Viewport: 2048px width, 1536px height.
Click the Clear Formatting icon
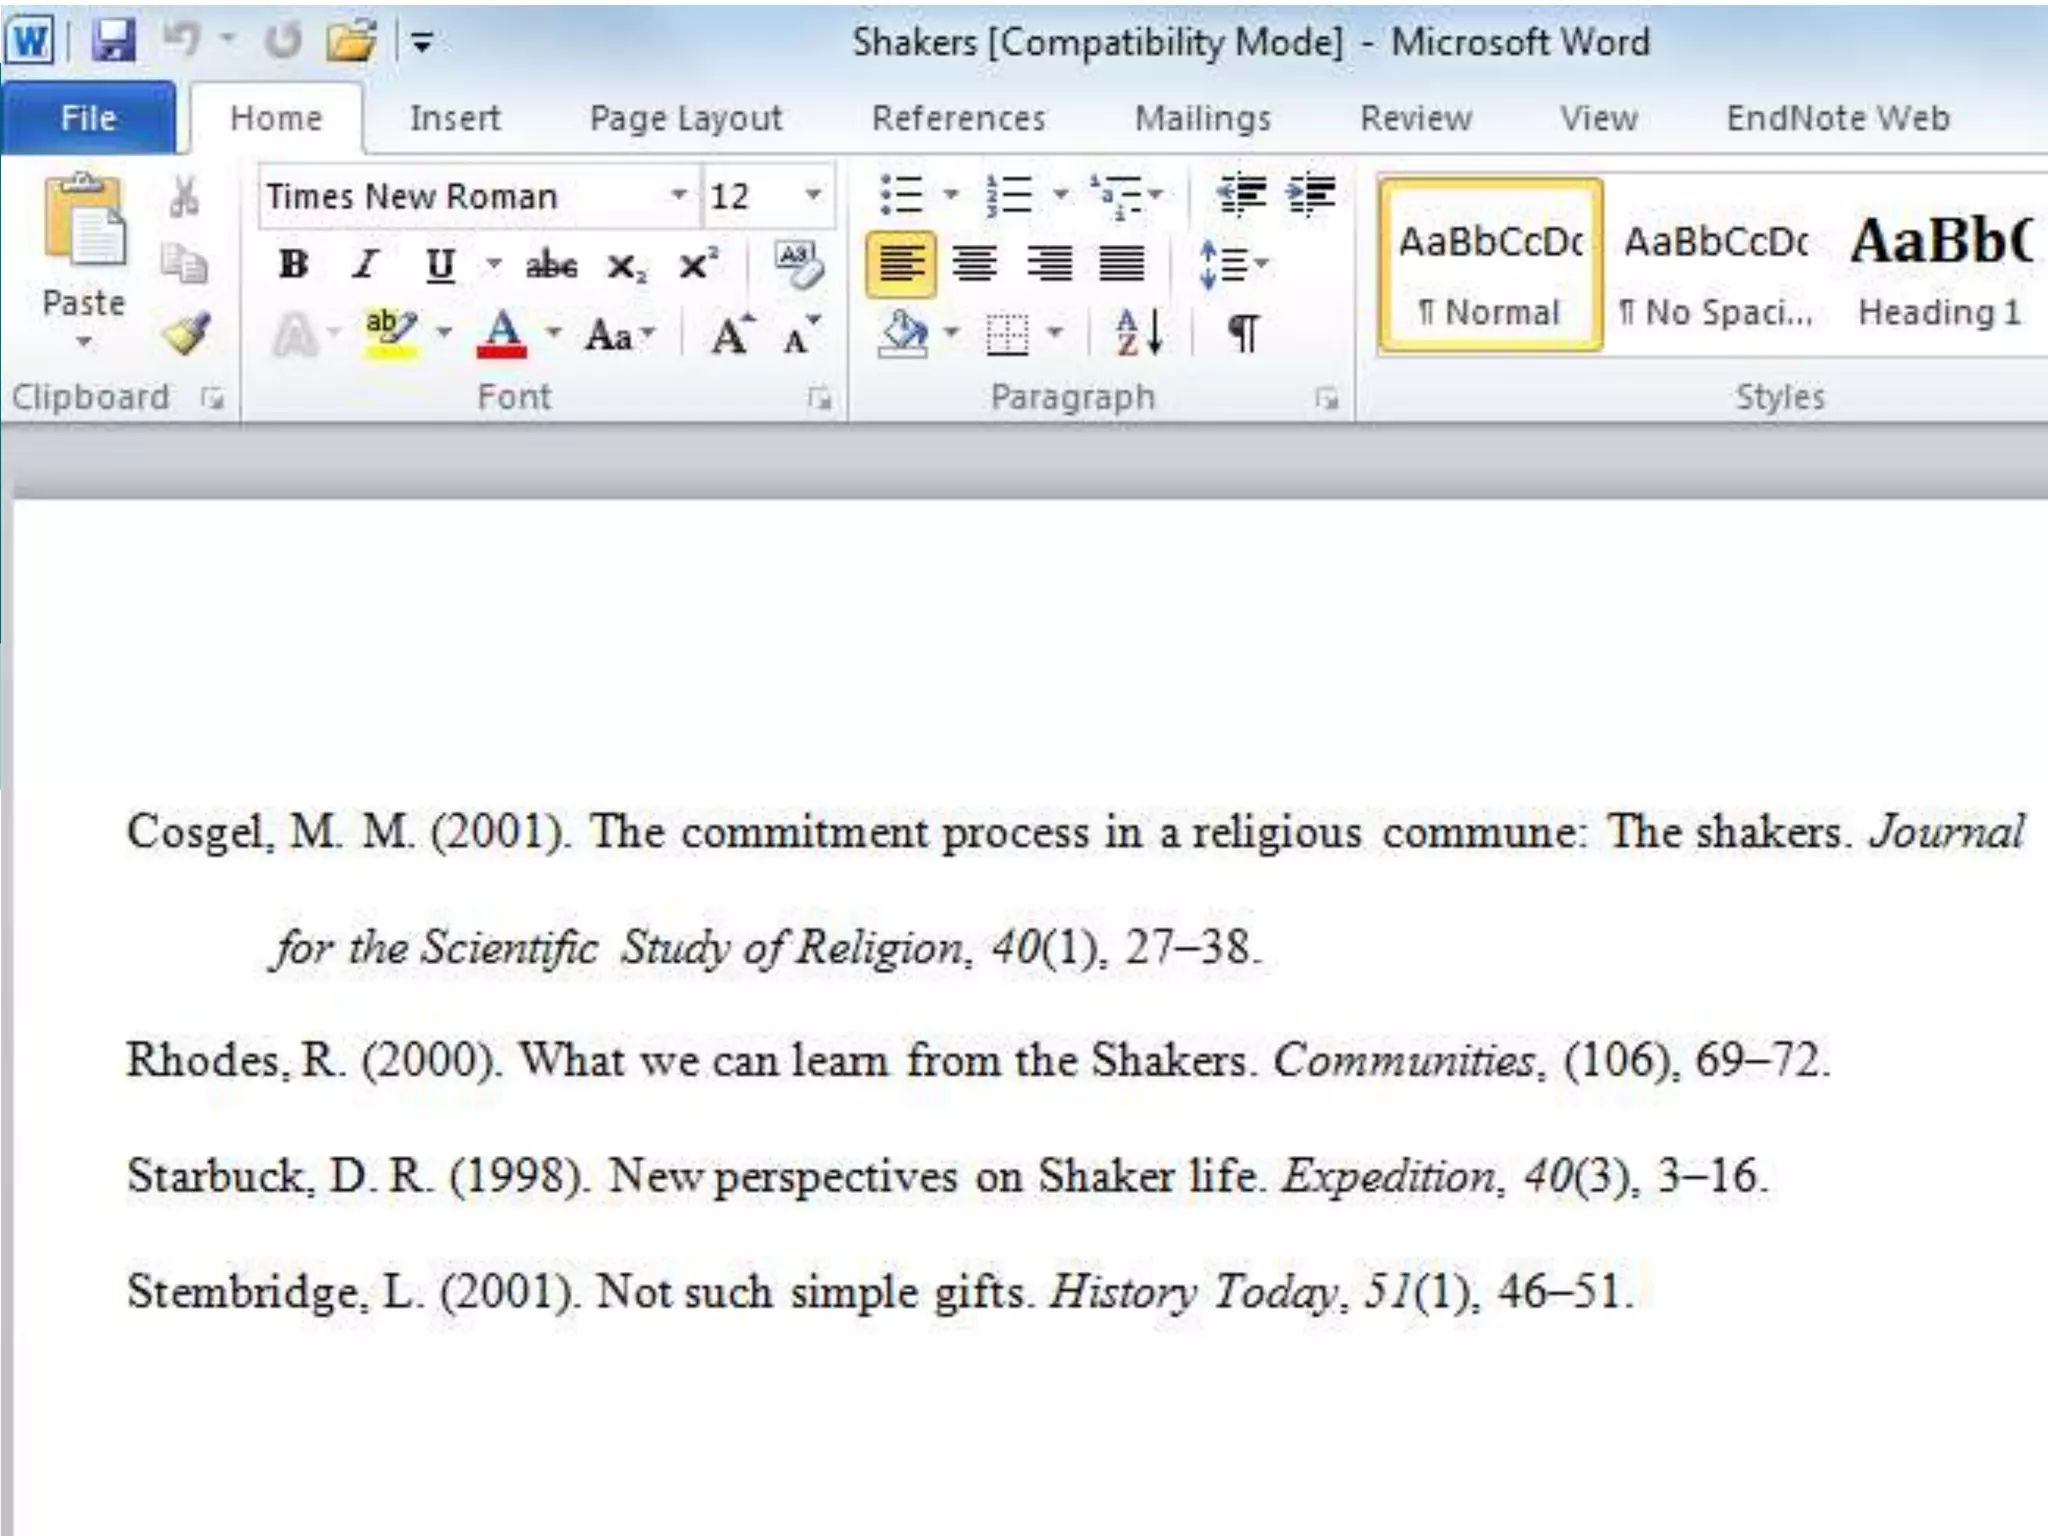click(799, 264)
